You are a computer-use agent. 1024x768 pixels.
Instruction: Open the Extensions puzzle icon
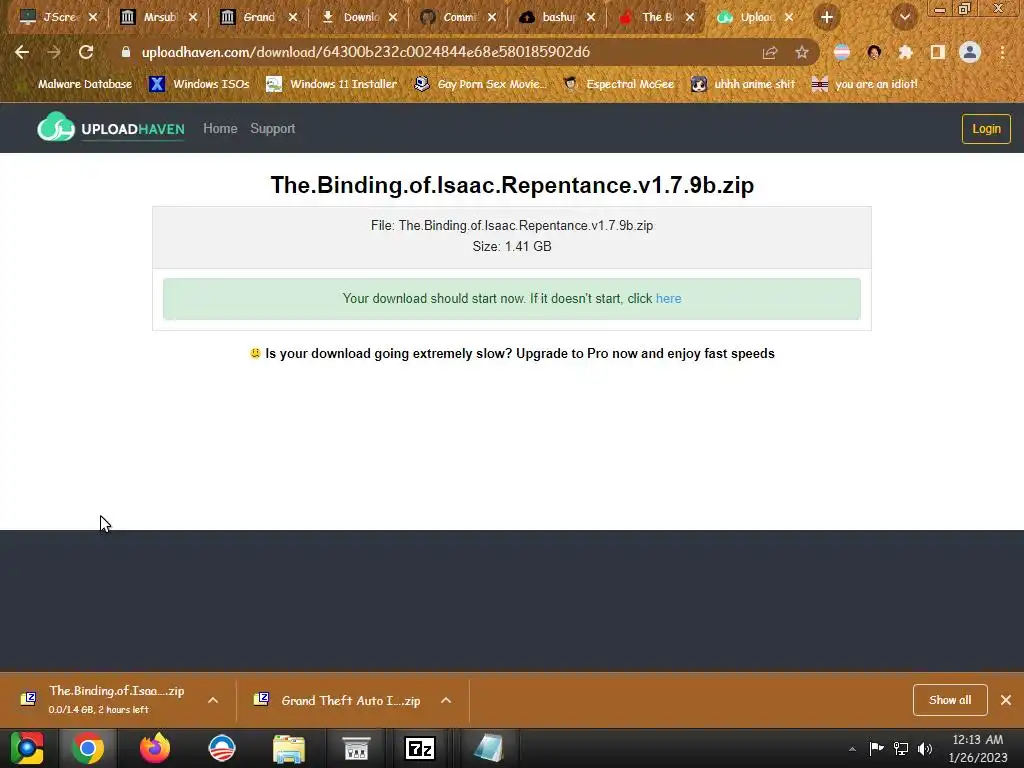pos(905,52)
